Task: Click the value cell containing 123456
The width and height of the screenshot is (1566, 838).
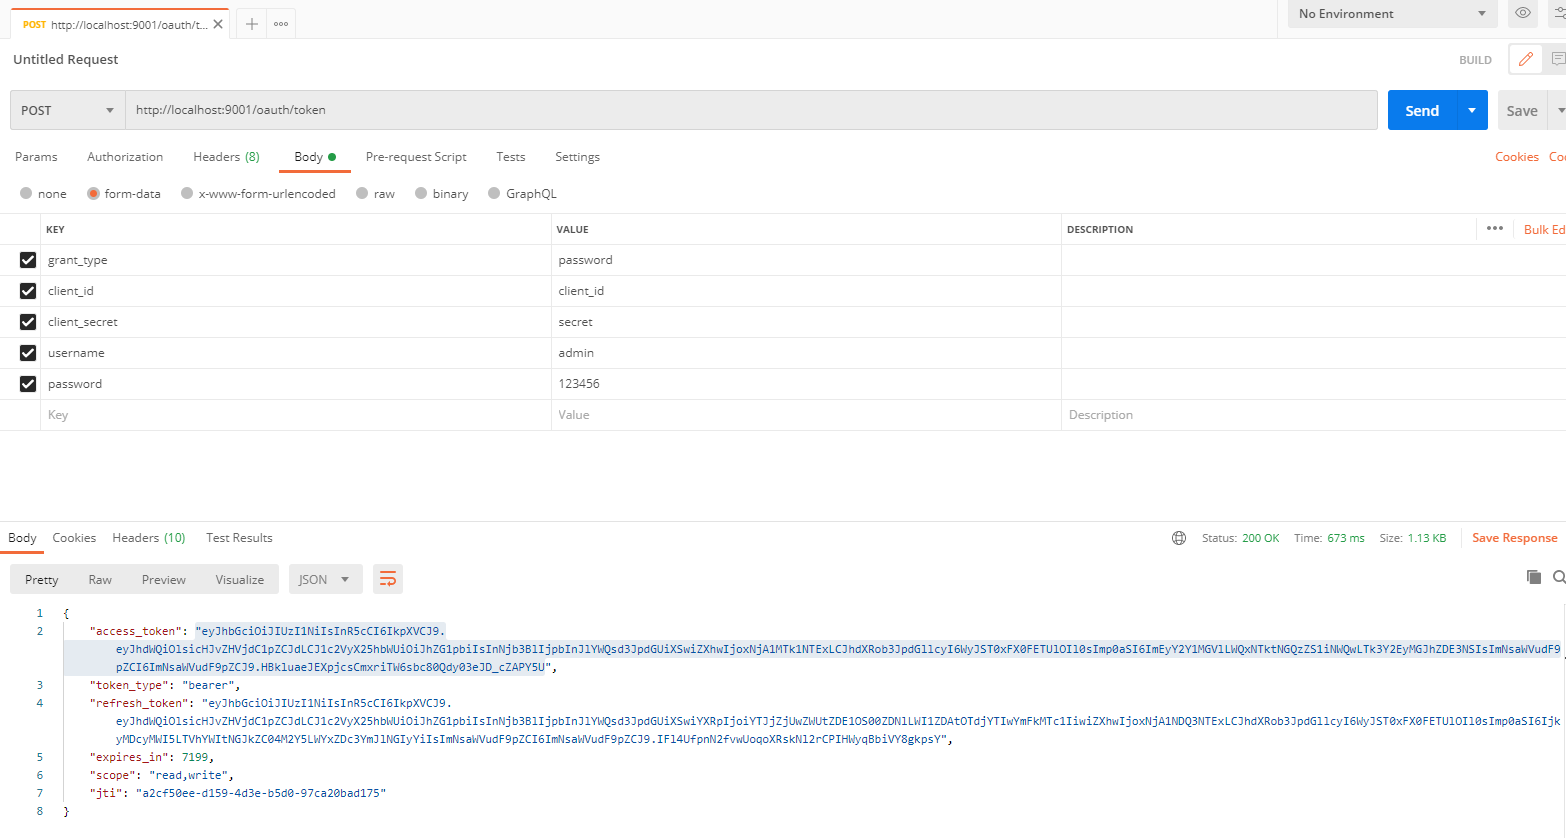Action: [806, 384]
